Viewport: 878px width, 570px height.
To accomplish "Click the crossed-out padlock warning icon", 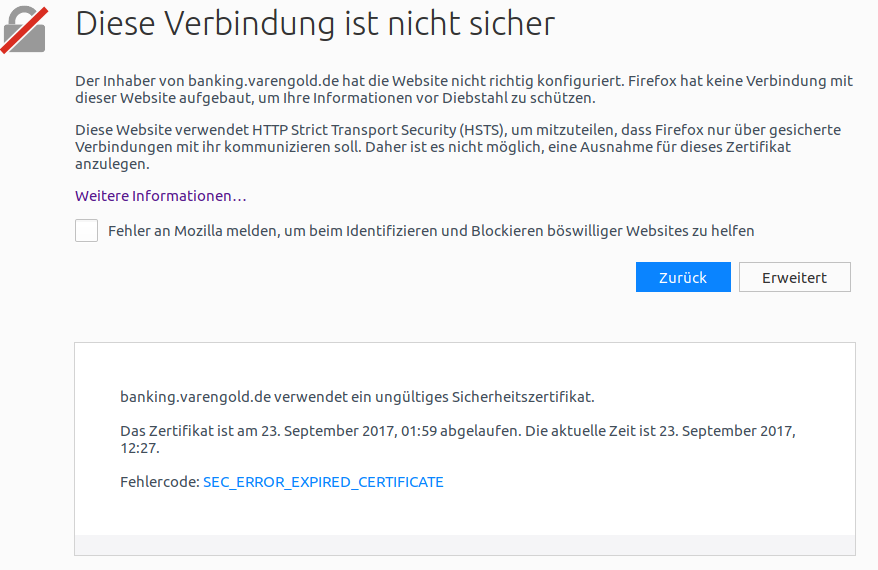I will 25,30.
